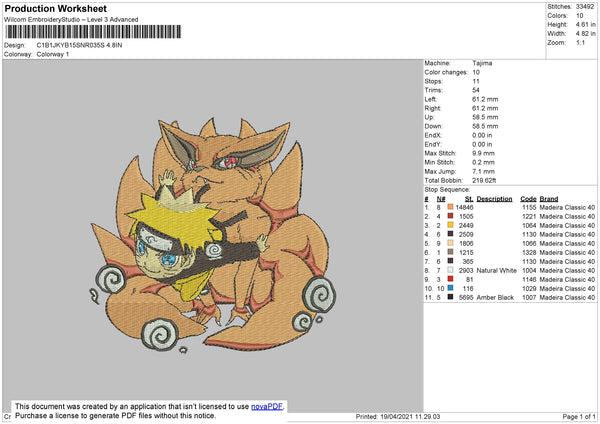Select 'Natural White' description text
The image size is (600, 424).
tap(497, 271)
